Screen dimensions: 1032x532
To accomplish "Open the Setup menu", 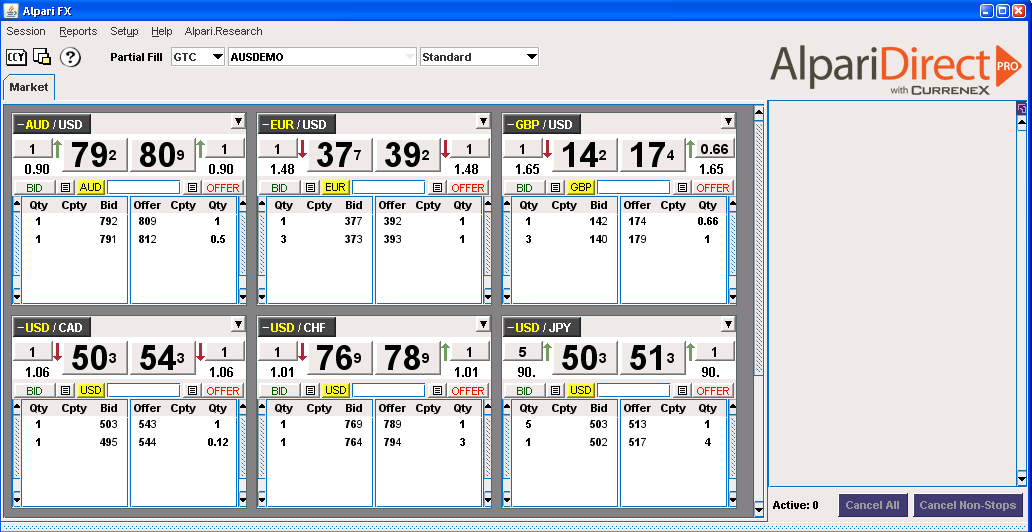I will (x=124, y=31).
